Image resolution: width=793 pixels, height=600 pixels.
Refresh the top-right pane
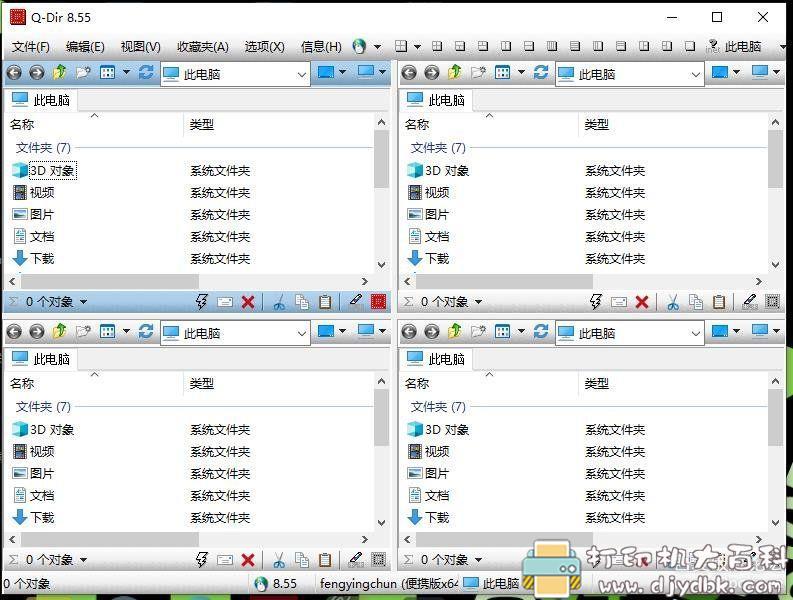pyautogui.click(x=541, y=72)
